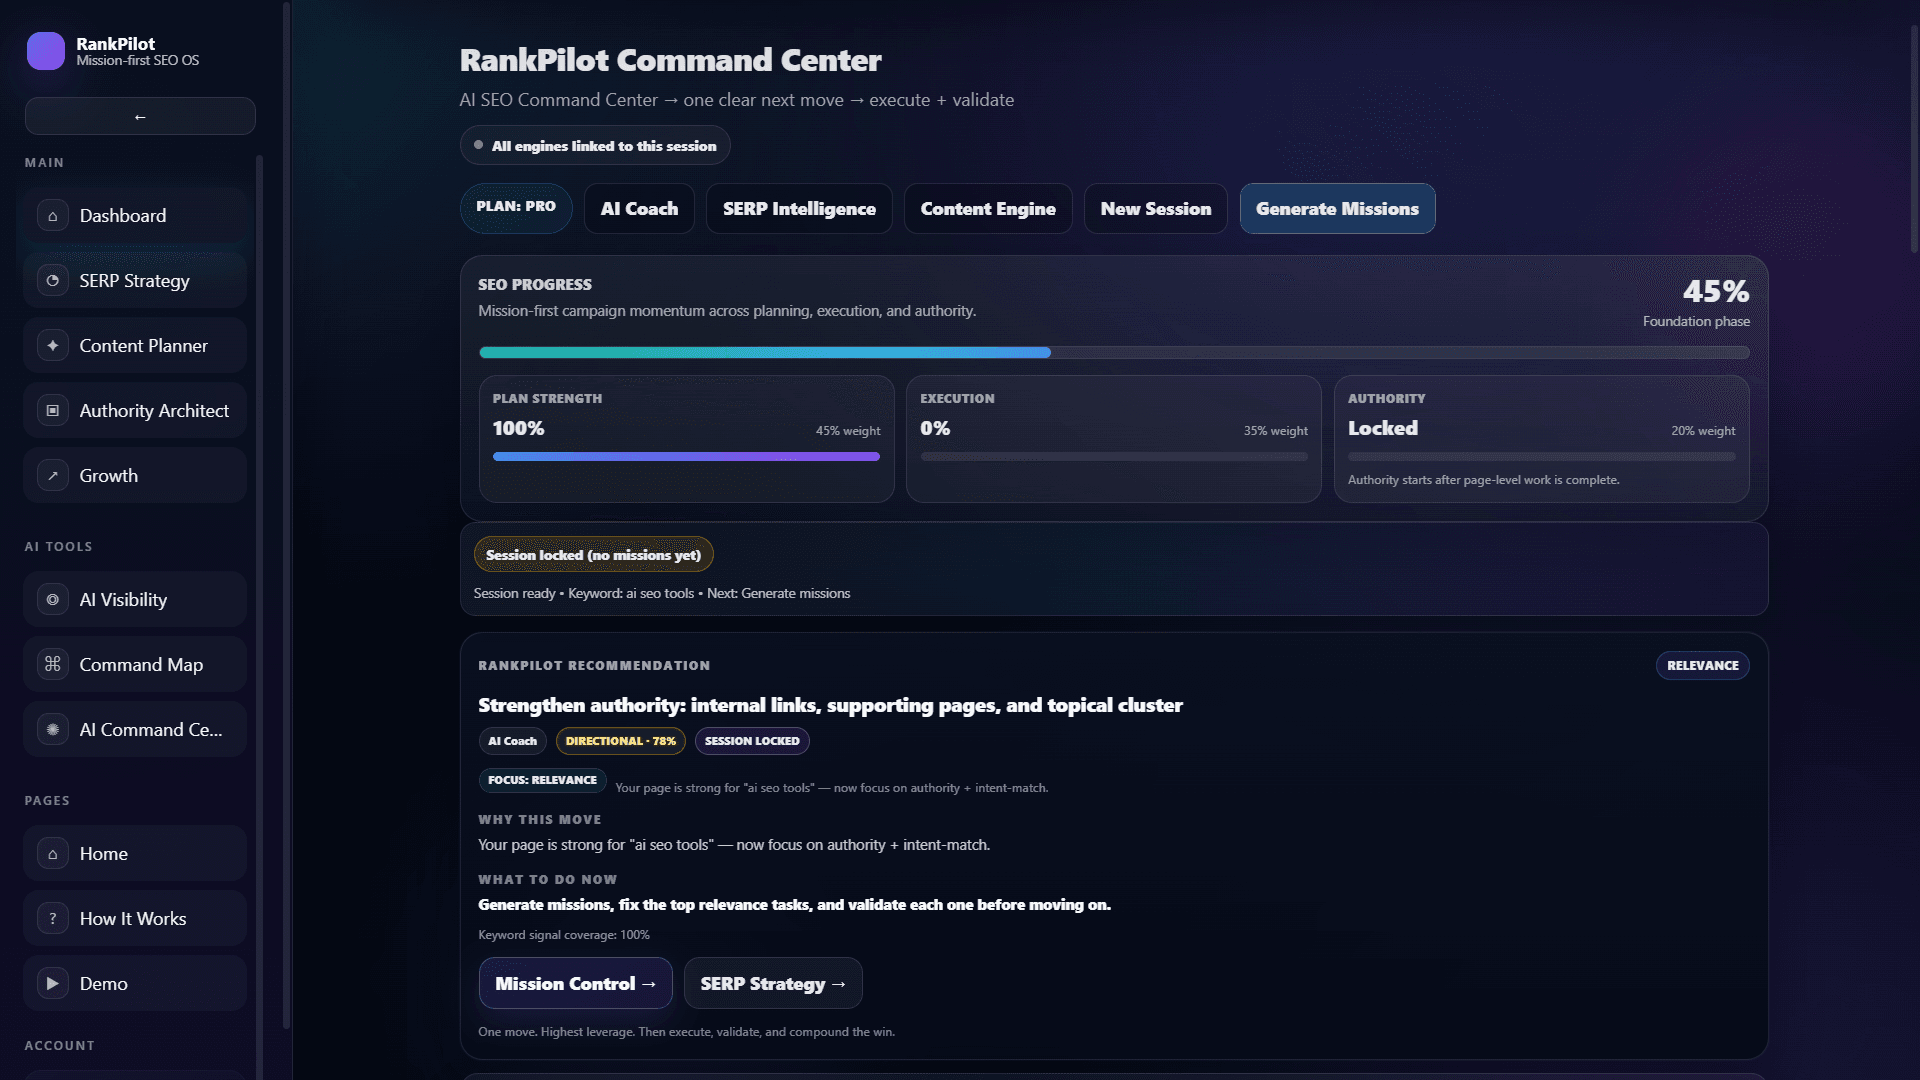Collapse the sidebar with the back arrow

point(140,116)
